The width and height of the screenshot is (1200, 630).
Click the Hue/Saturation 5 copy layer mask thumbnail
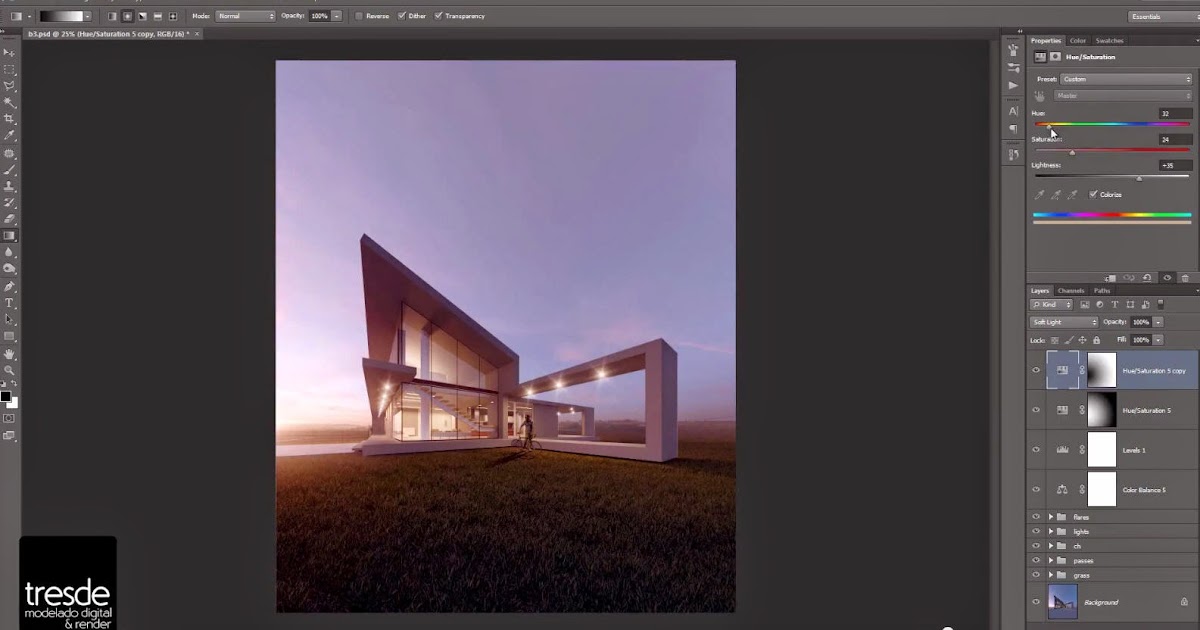1101,370
